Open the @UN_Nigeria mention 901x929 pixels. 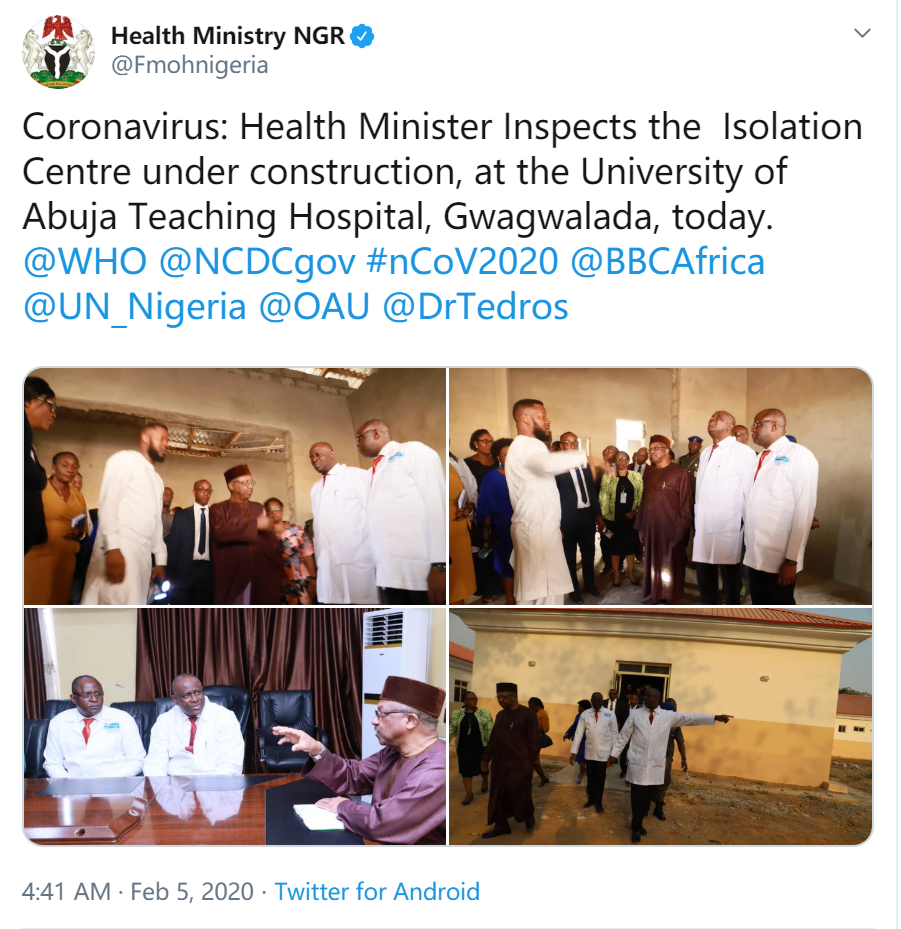pos(134,307)
